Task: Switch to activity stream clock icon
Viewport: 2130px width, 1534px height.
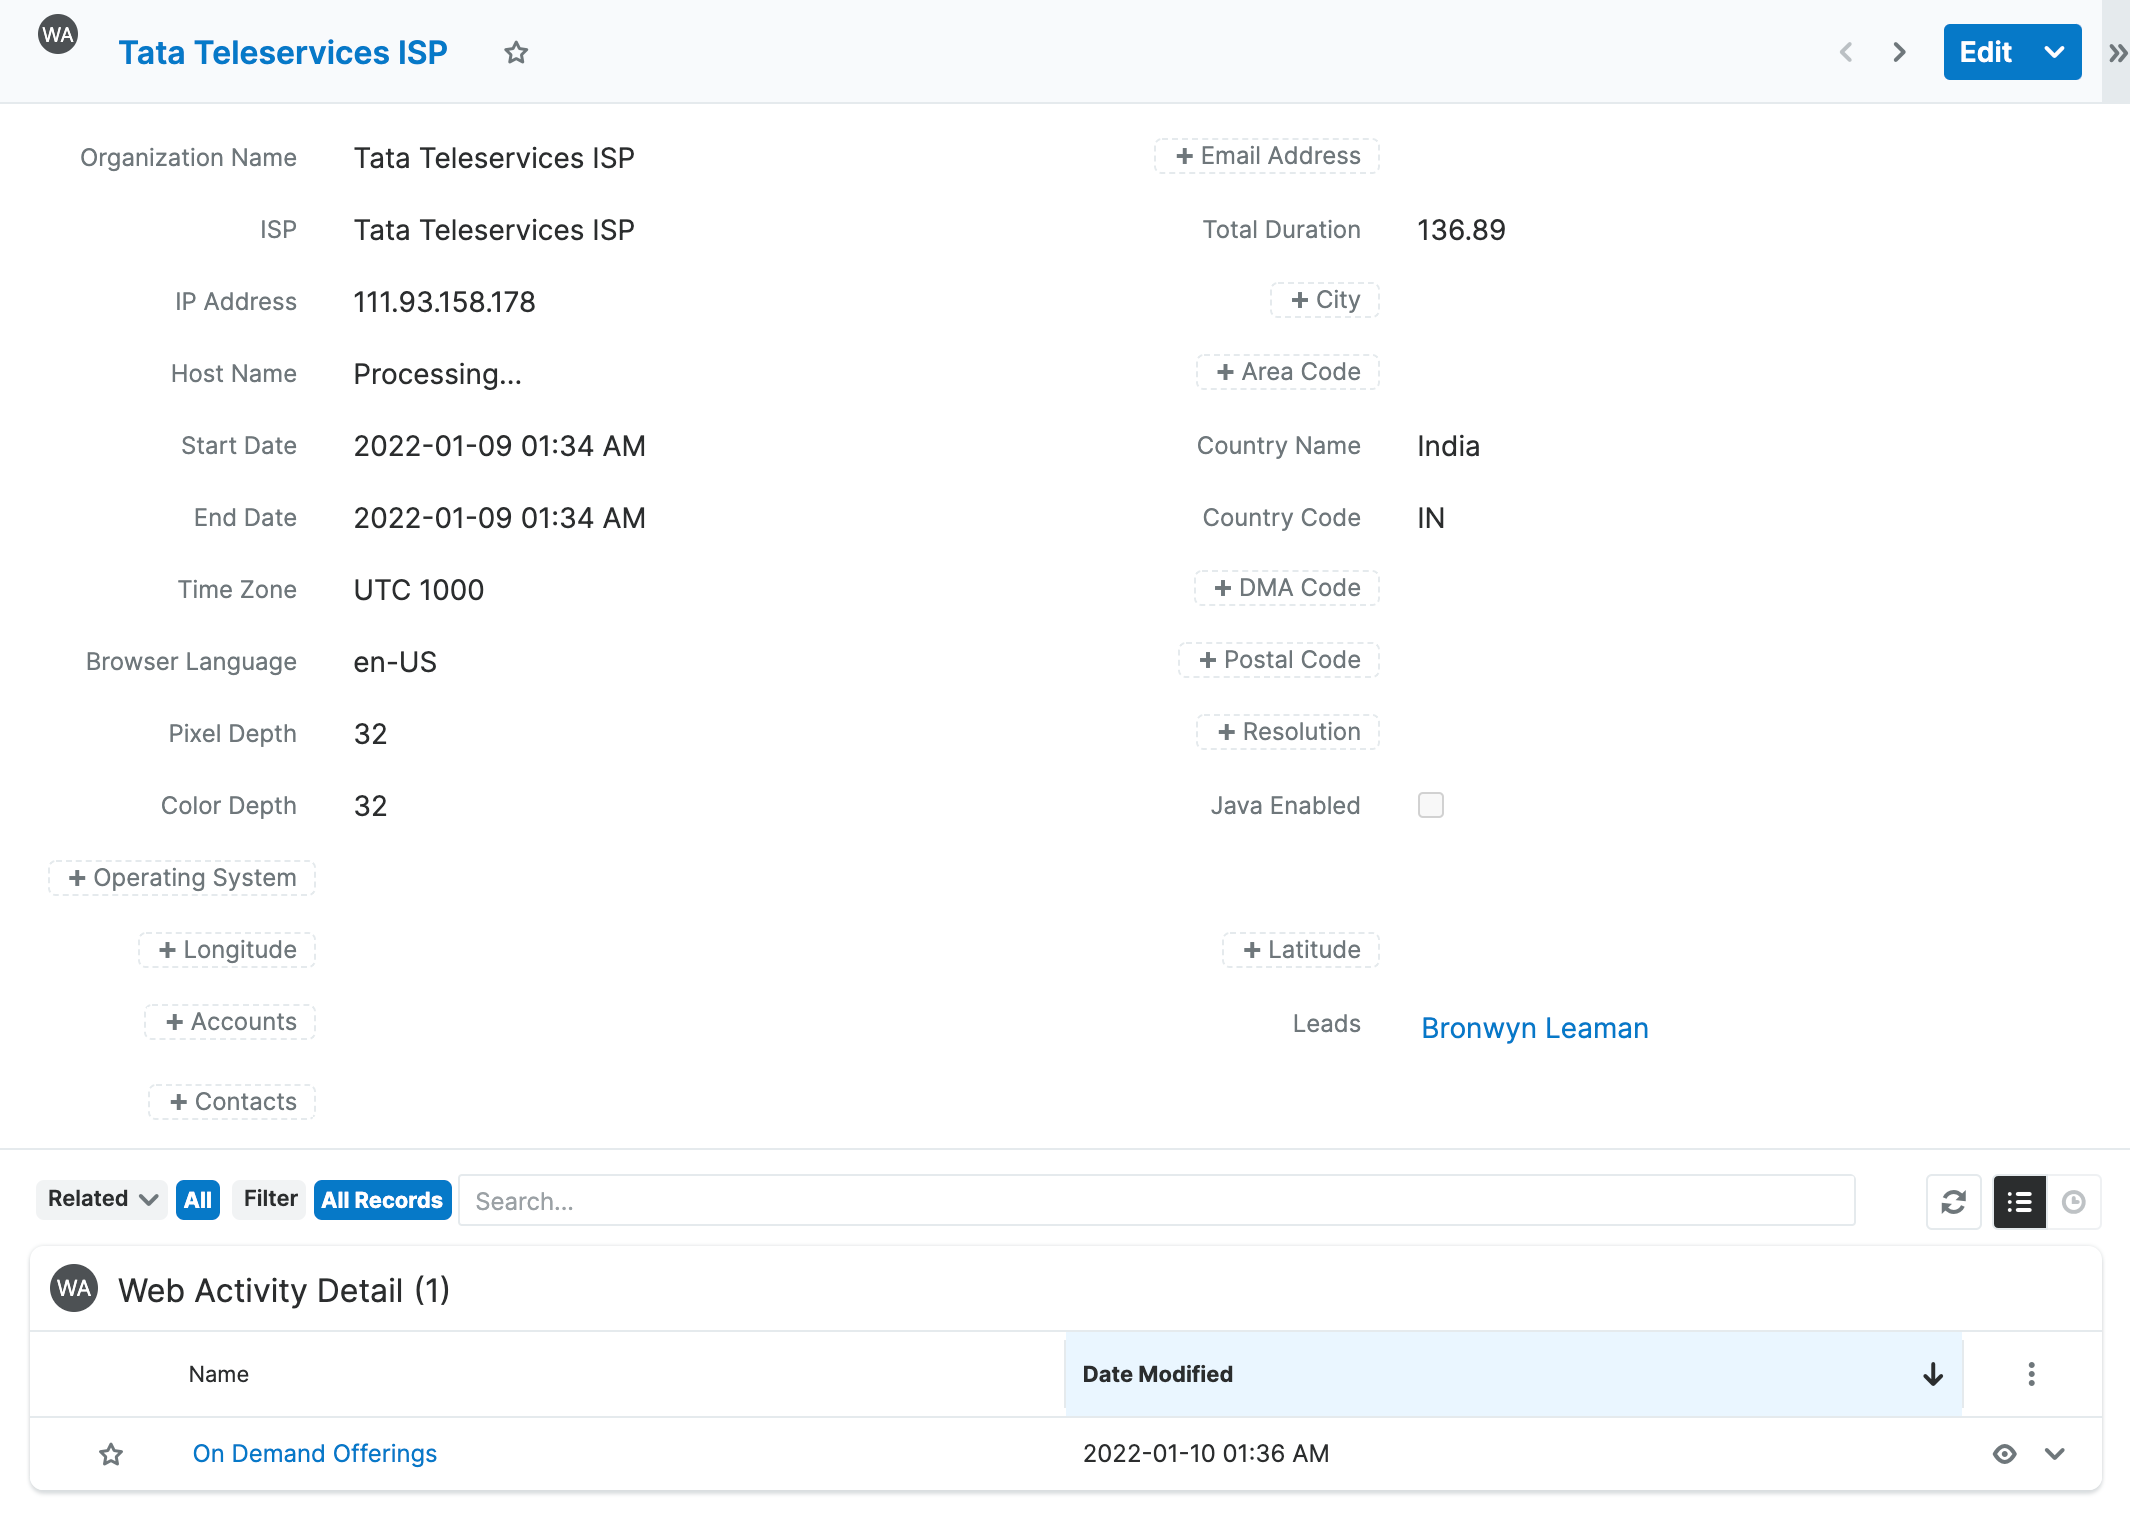Action: point(2073,1201)
